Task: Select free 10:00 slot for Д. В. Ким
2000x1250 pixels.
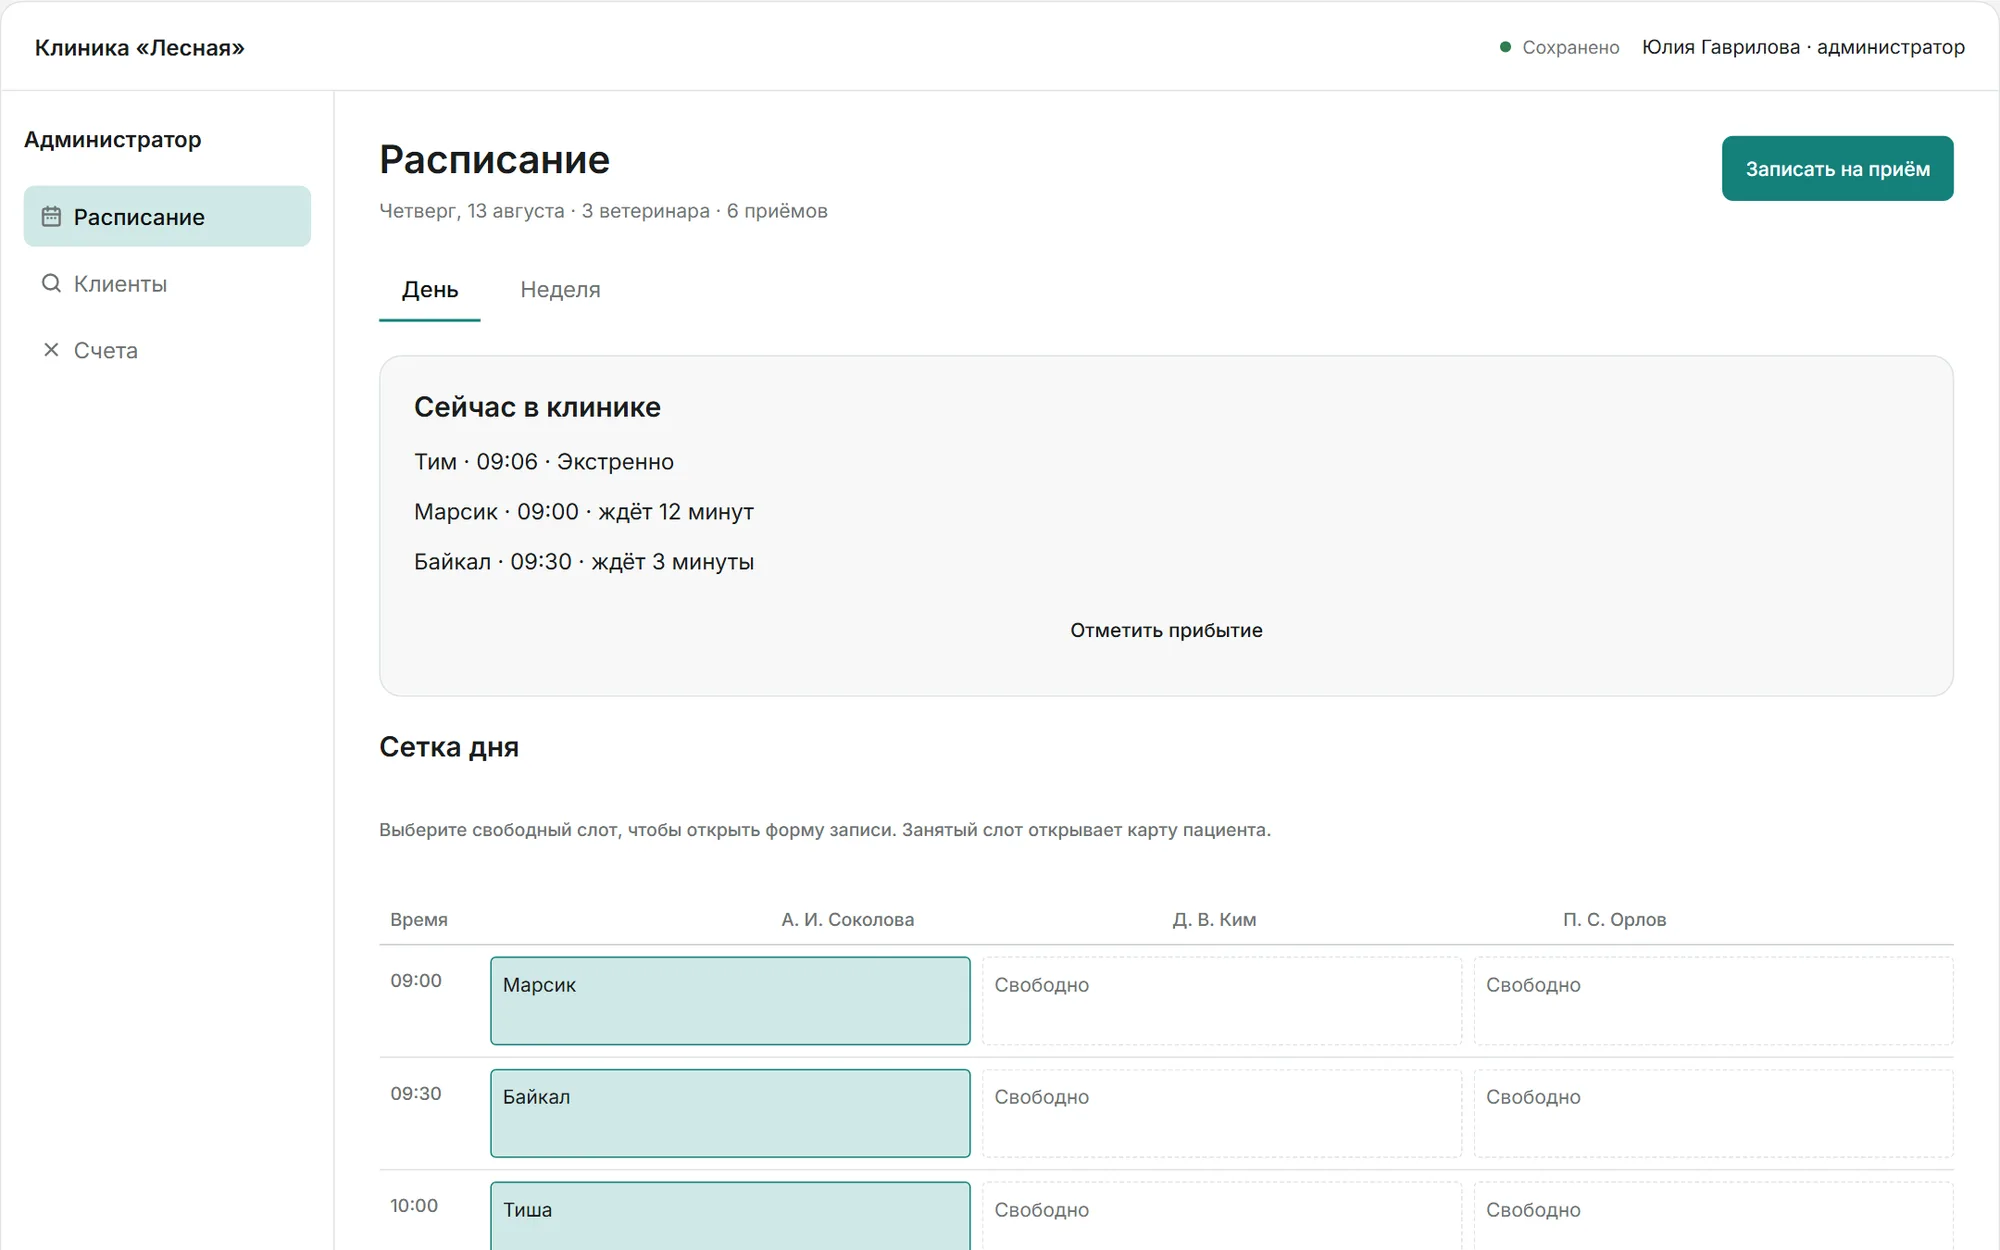Action: point(1222,1216)
